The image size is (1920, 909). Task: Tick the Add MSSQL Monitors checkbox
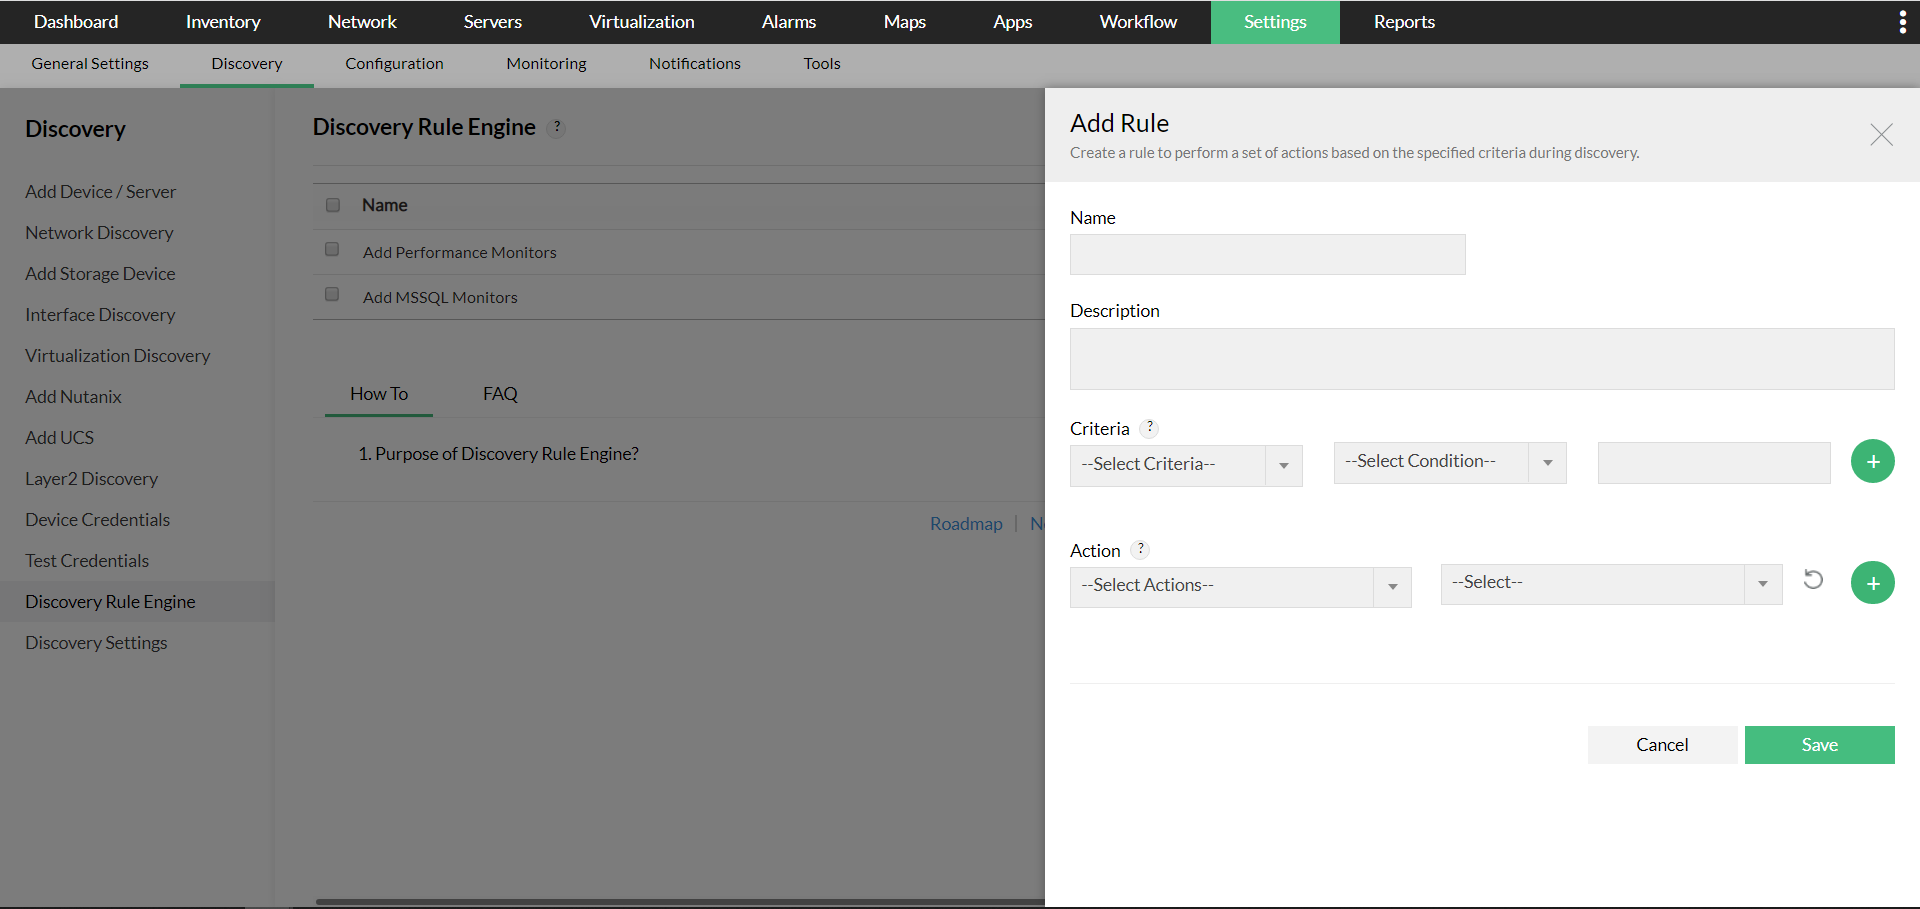point(332,295)
